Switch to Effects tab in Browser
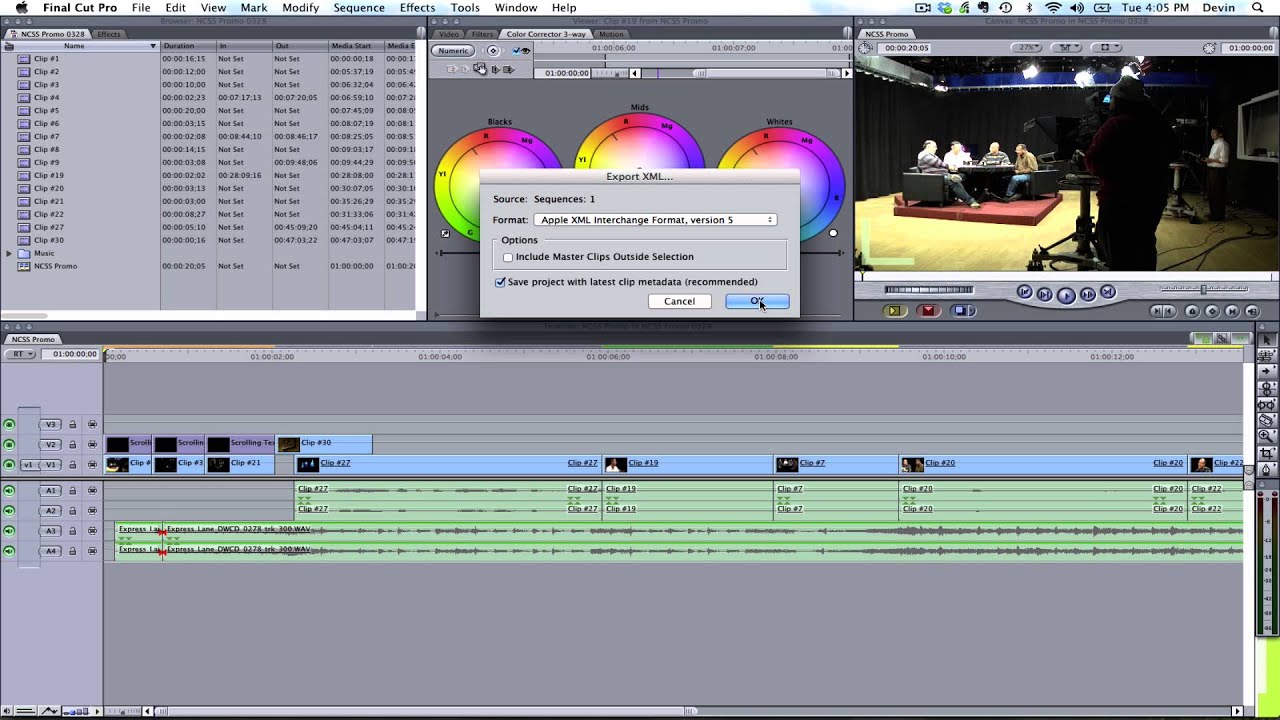1280x720 pixels. click(109, 34)
